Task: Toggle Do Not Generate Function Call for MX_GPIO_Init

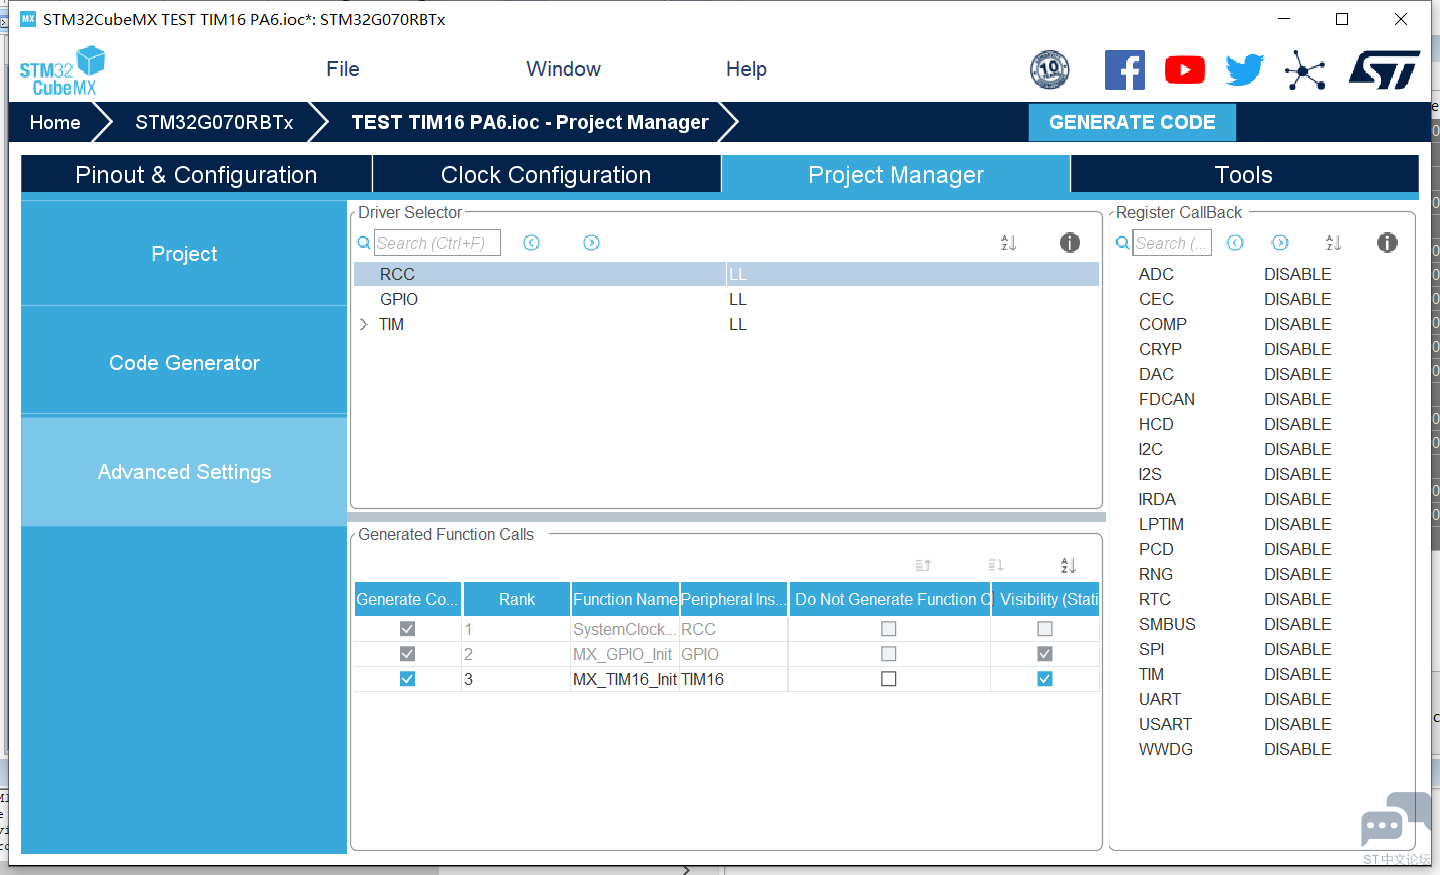Action: click(x=889, y=654)
